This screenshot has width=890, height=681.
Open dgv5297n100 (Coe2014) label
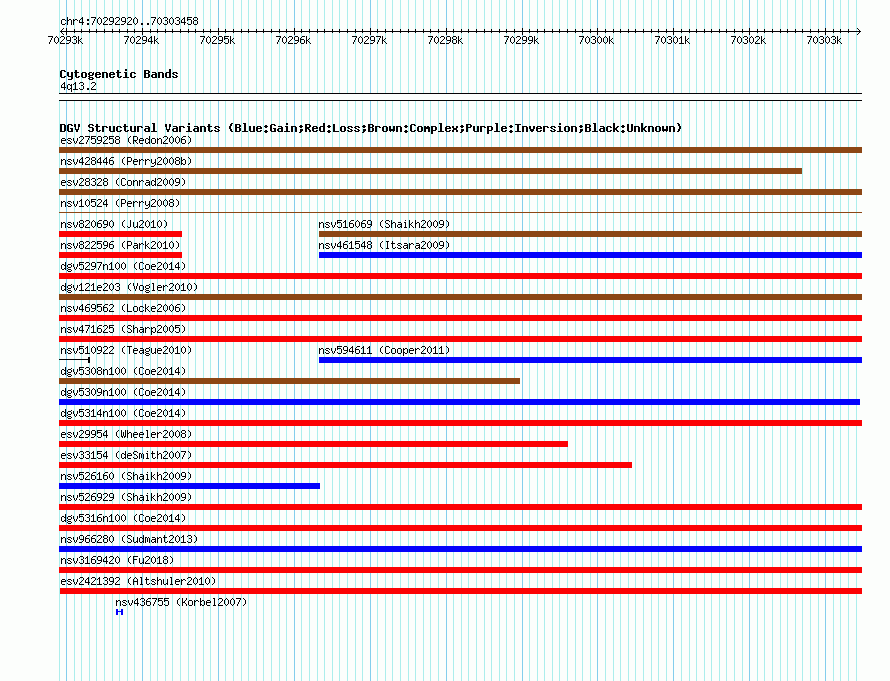pyautogui.click(x=123, y=266)
